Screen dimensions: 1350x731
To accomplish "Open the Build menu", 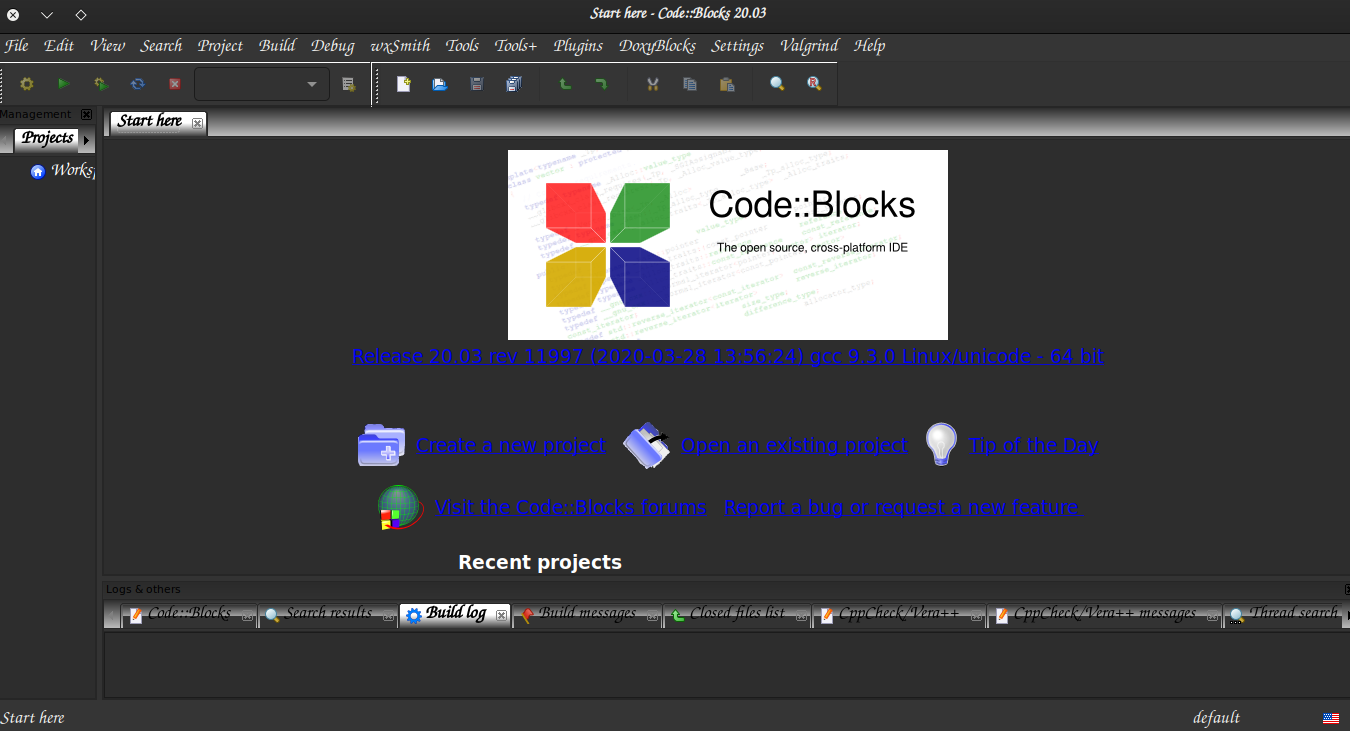I will (277, 46).
